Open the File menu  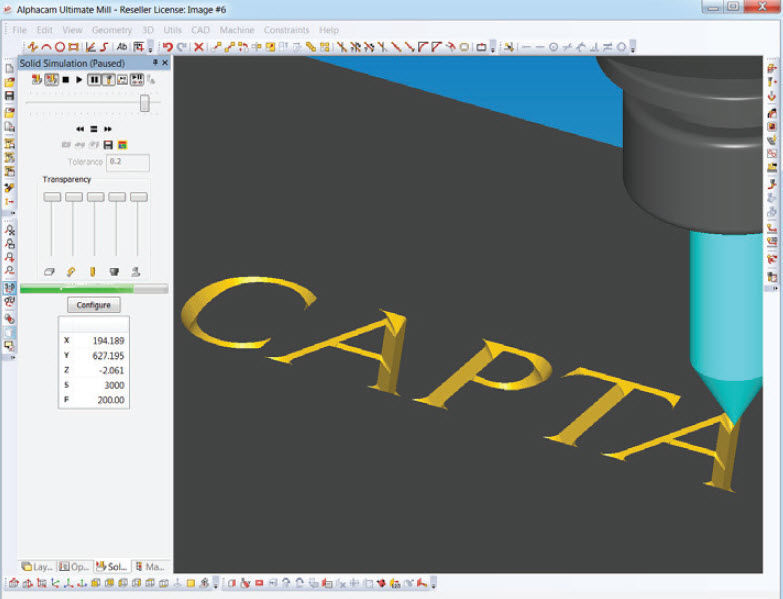[x=19, y=30]
